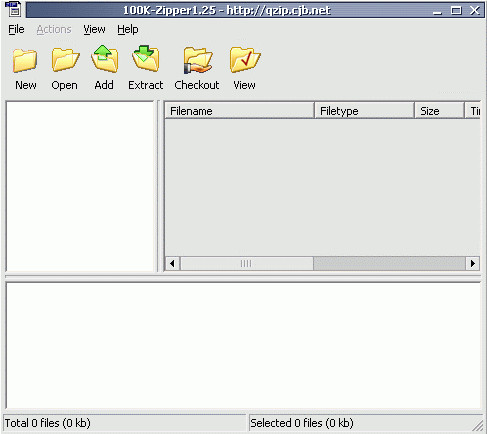Open the Actions menu

pos(54,29)
